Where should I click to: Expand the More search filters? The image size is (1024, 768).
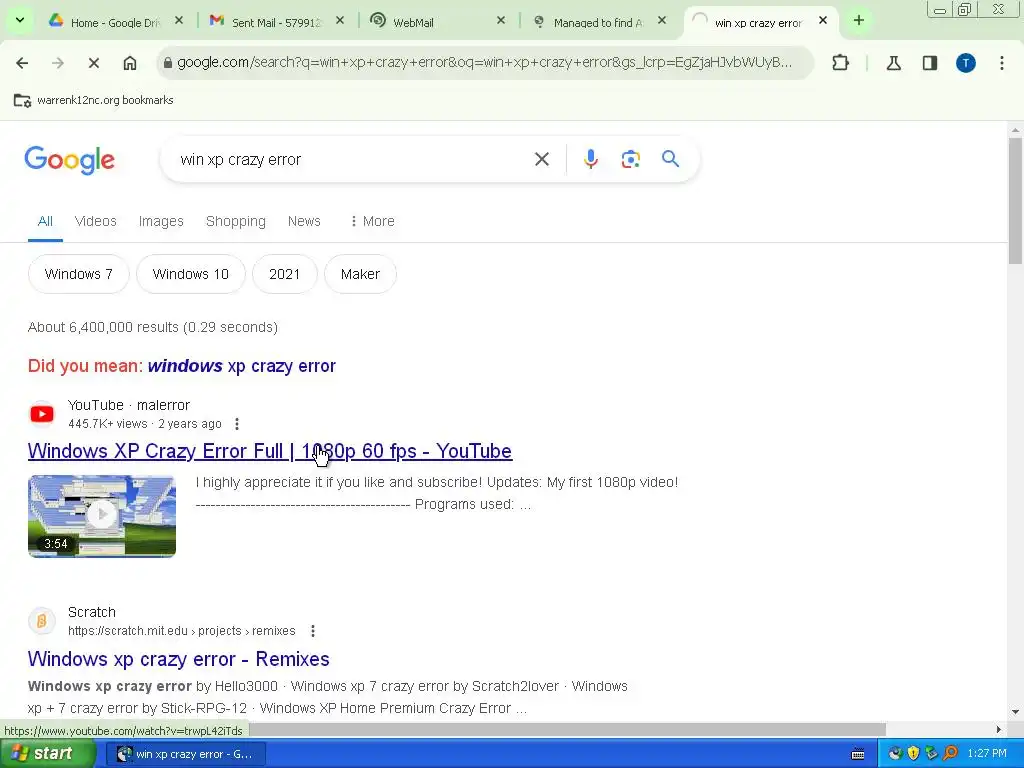coord(372,221)
